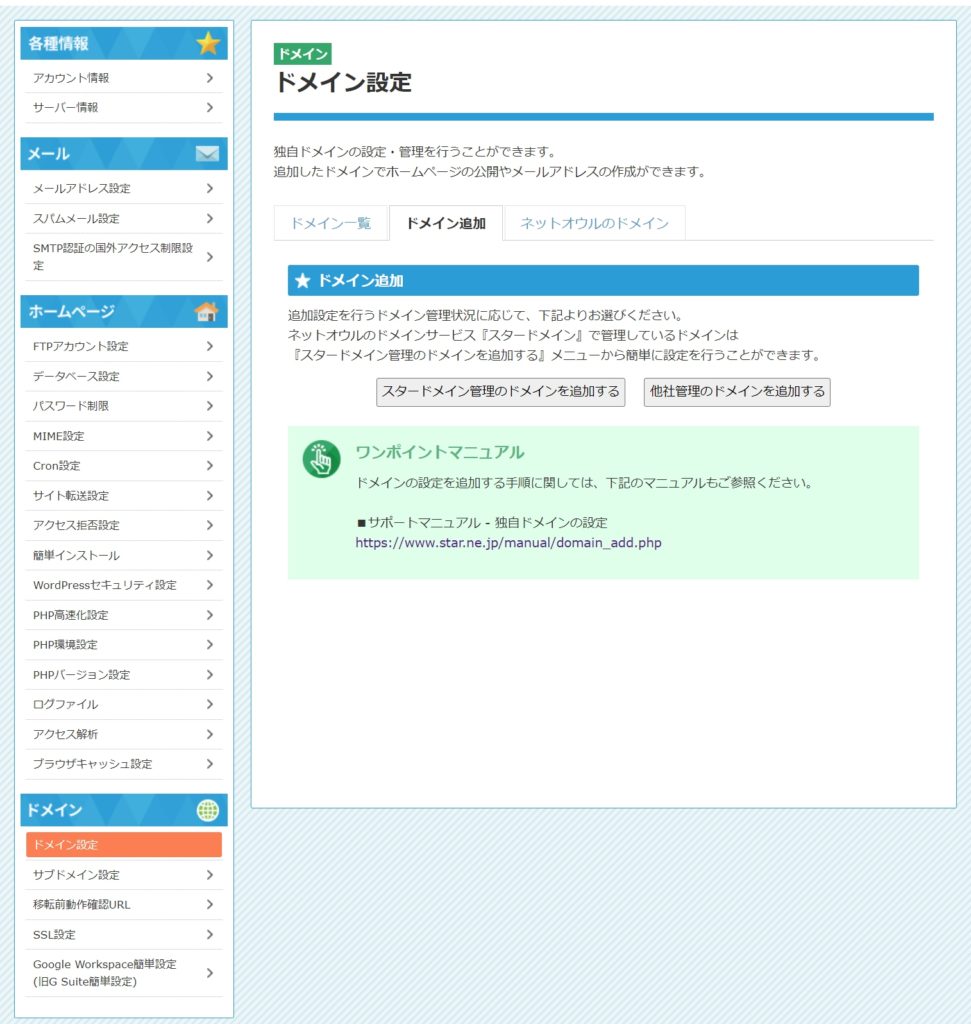971x1024 pixels.
Task: Click the star icon in ドメイン追加 bar
Action: click(303, 281)
